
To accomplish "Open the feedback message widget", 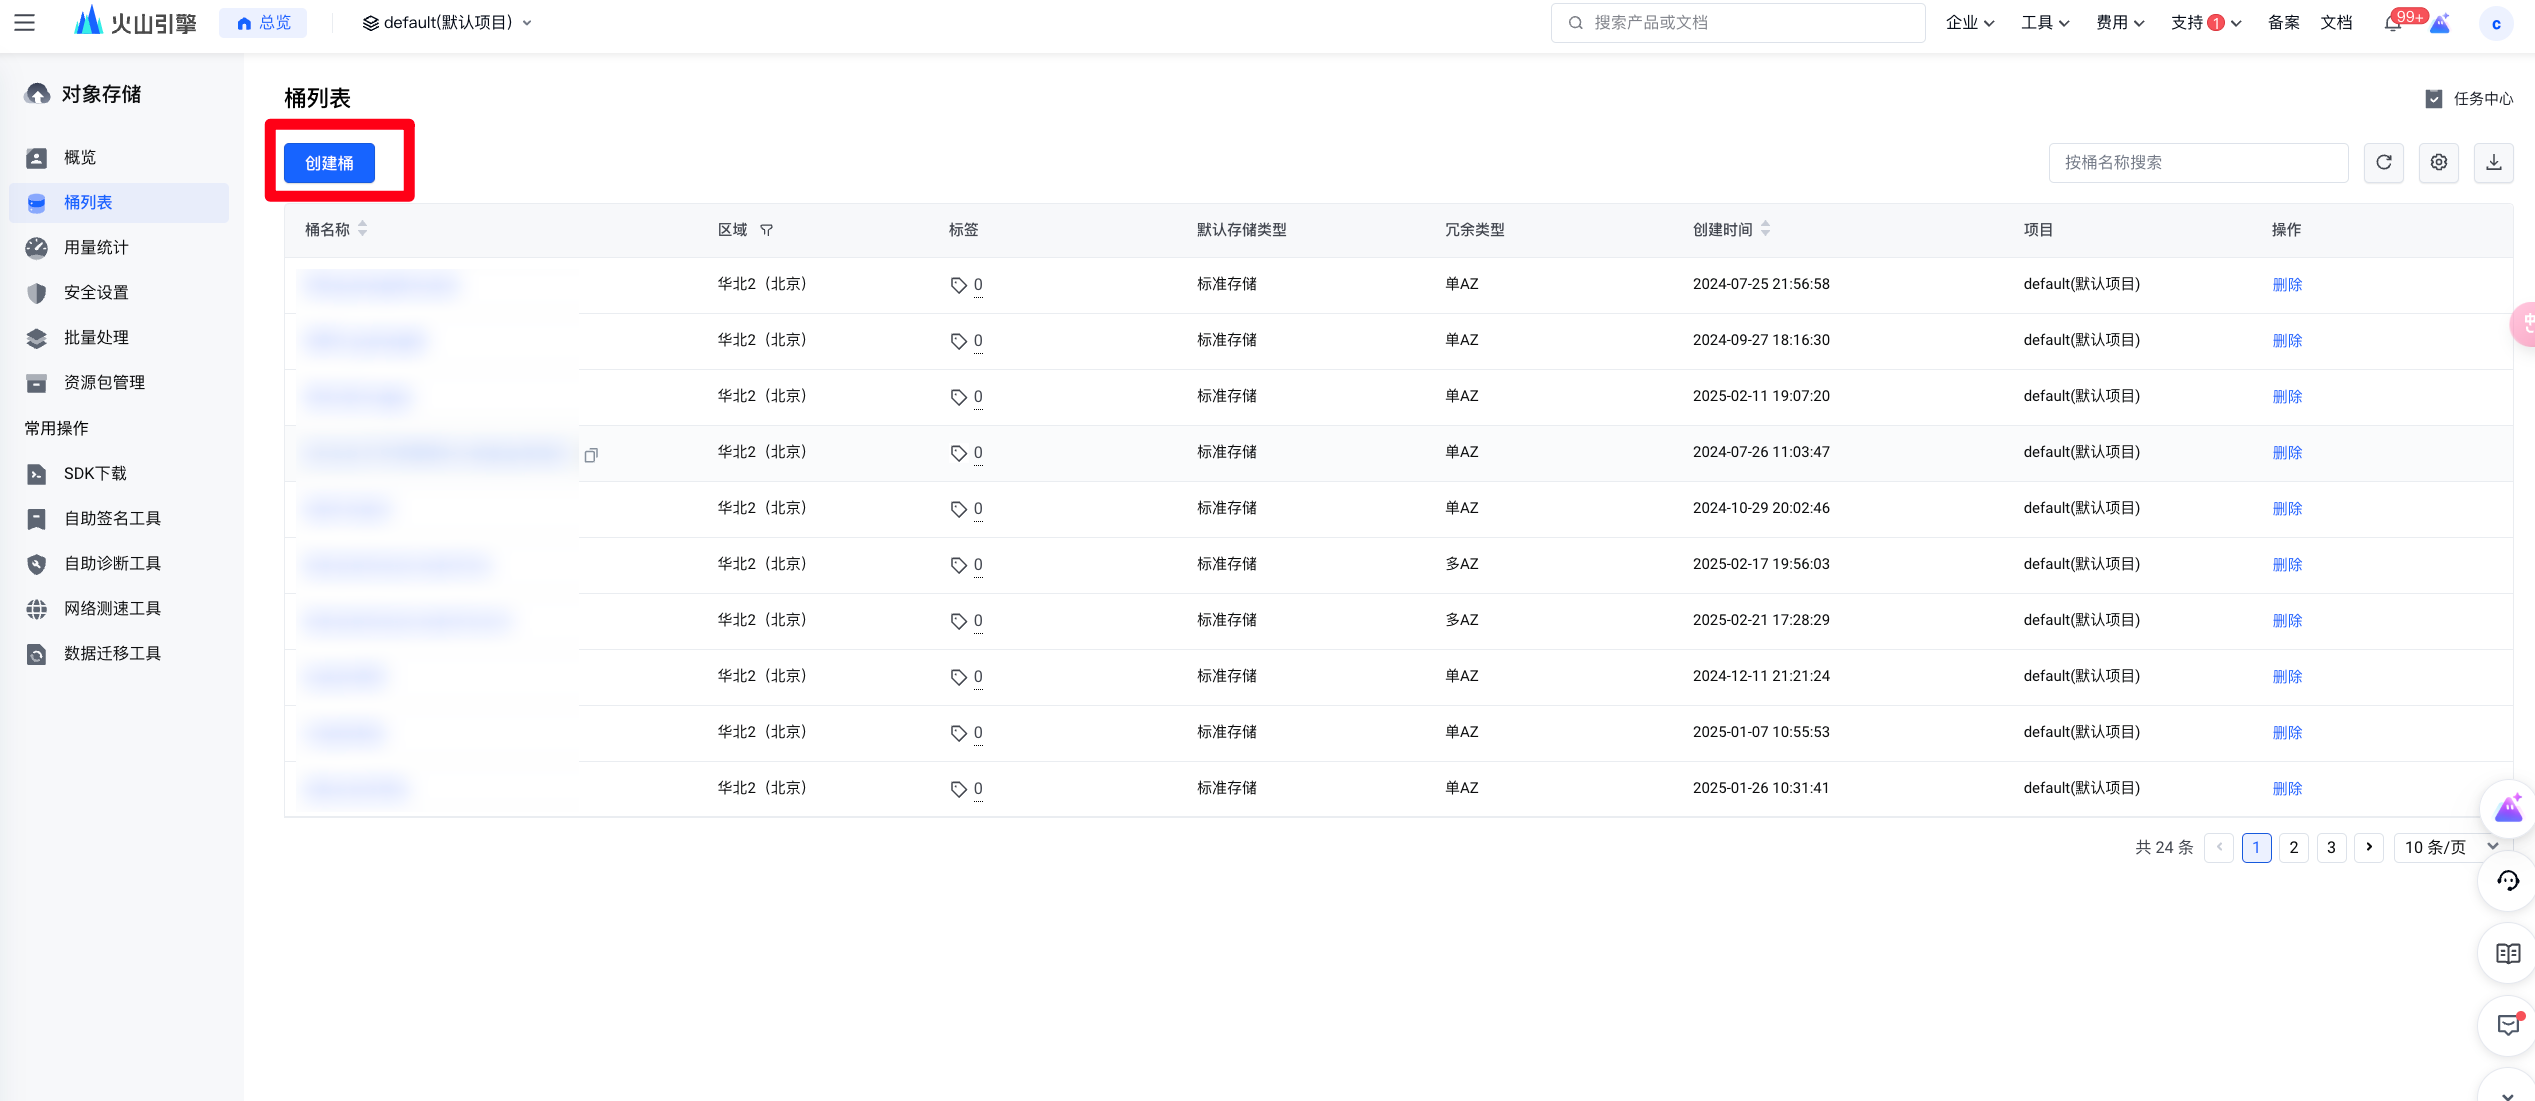I will (2508, 1025).
